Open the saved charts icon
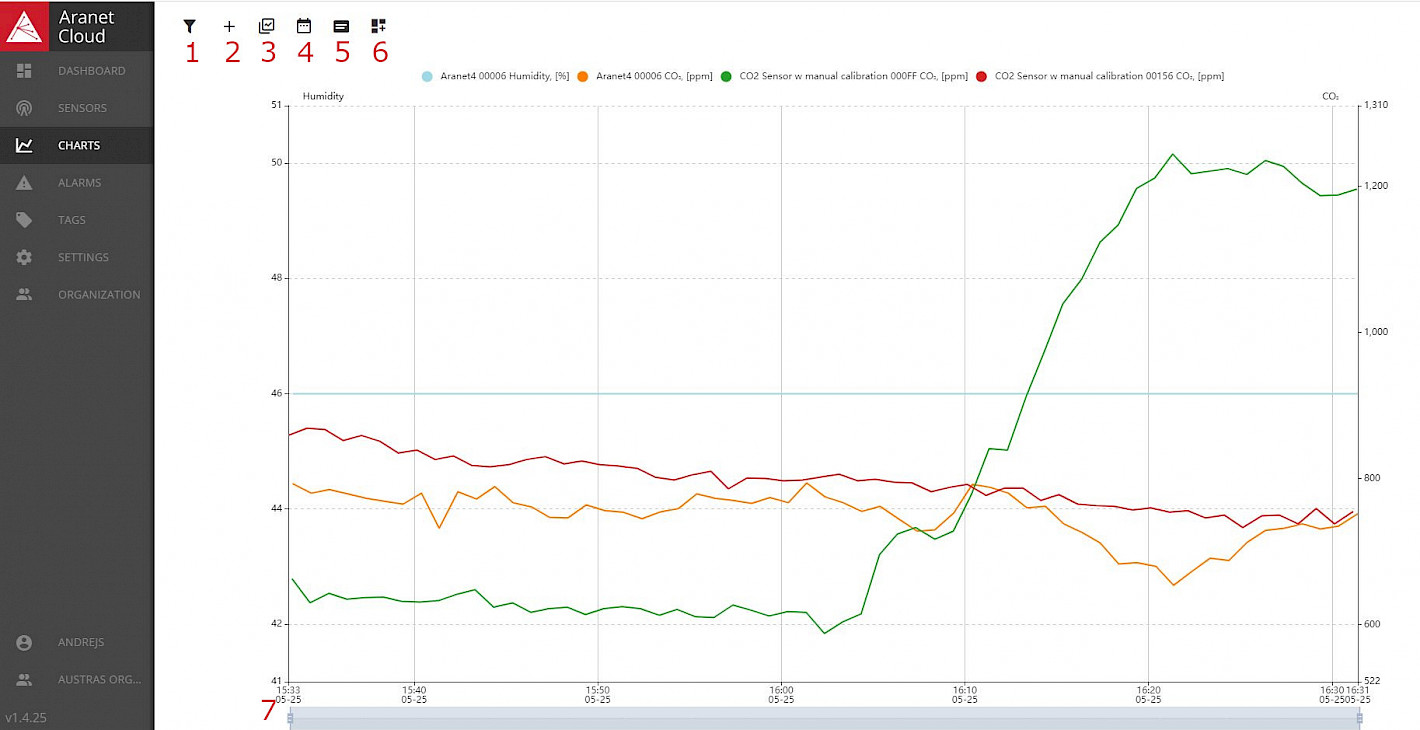Viewport: 1420px width, 730px height. pyautogui.click(x=266, y=27)
